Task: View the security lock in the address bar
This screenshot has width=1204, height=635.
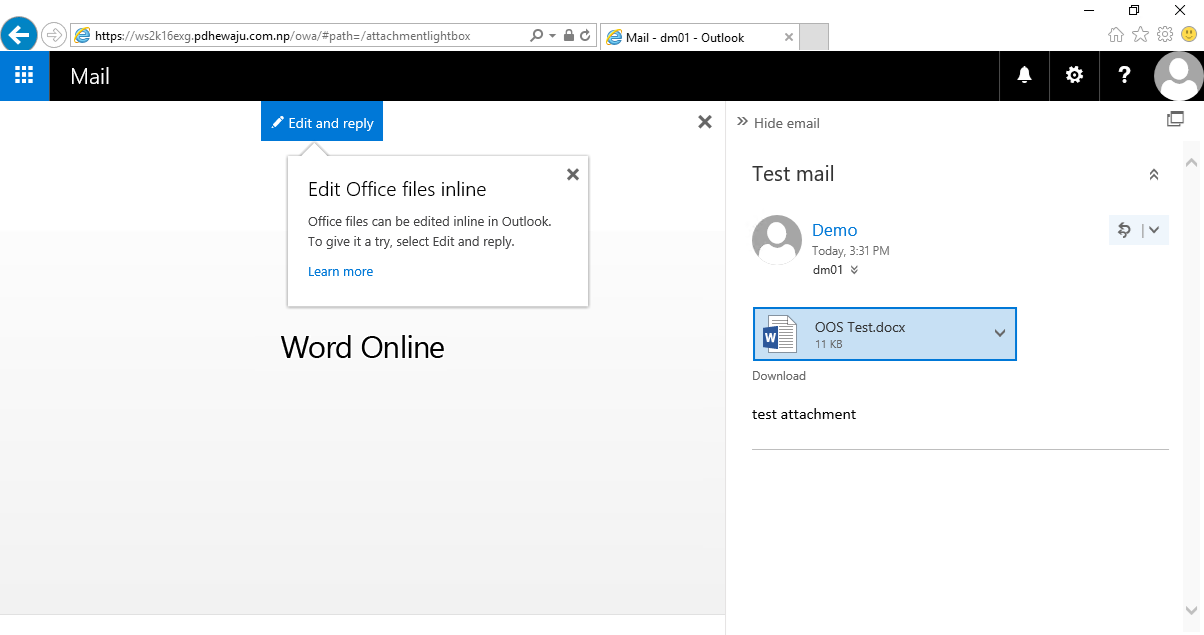Action: coord(569,36)
